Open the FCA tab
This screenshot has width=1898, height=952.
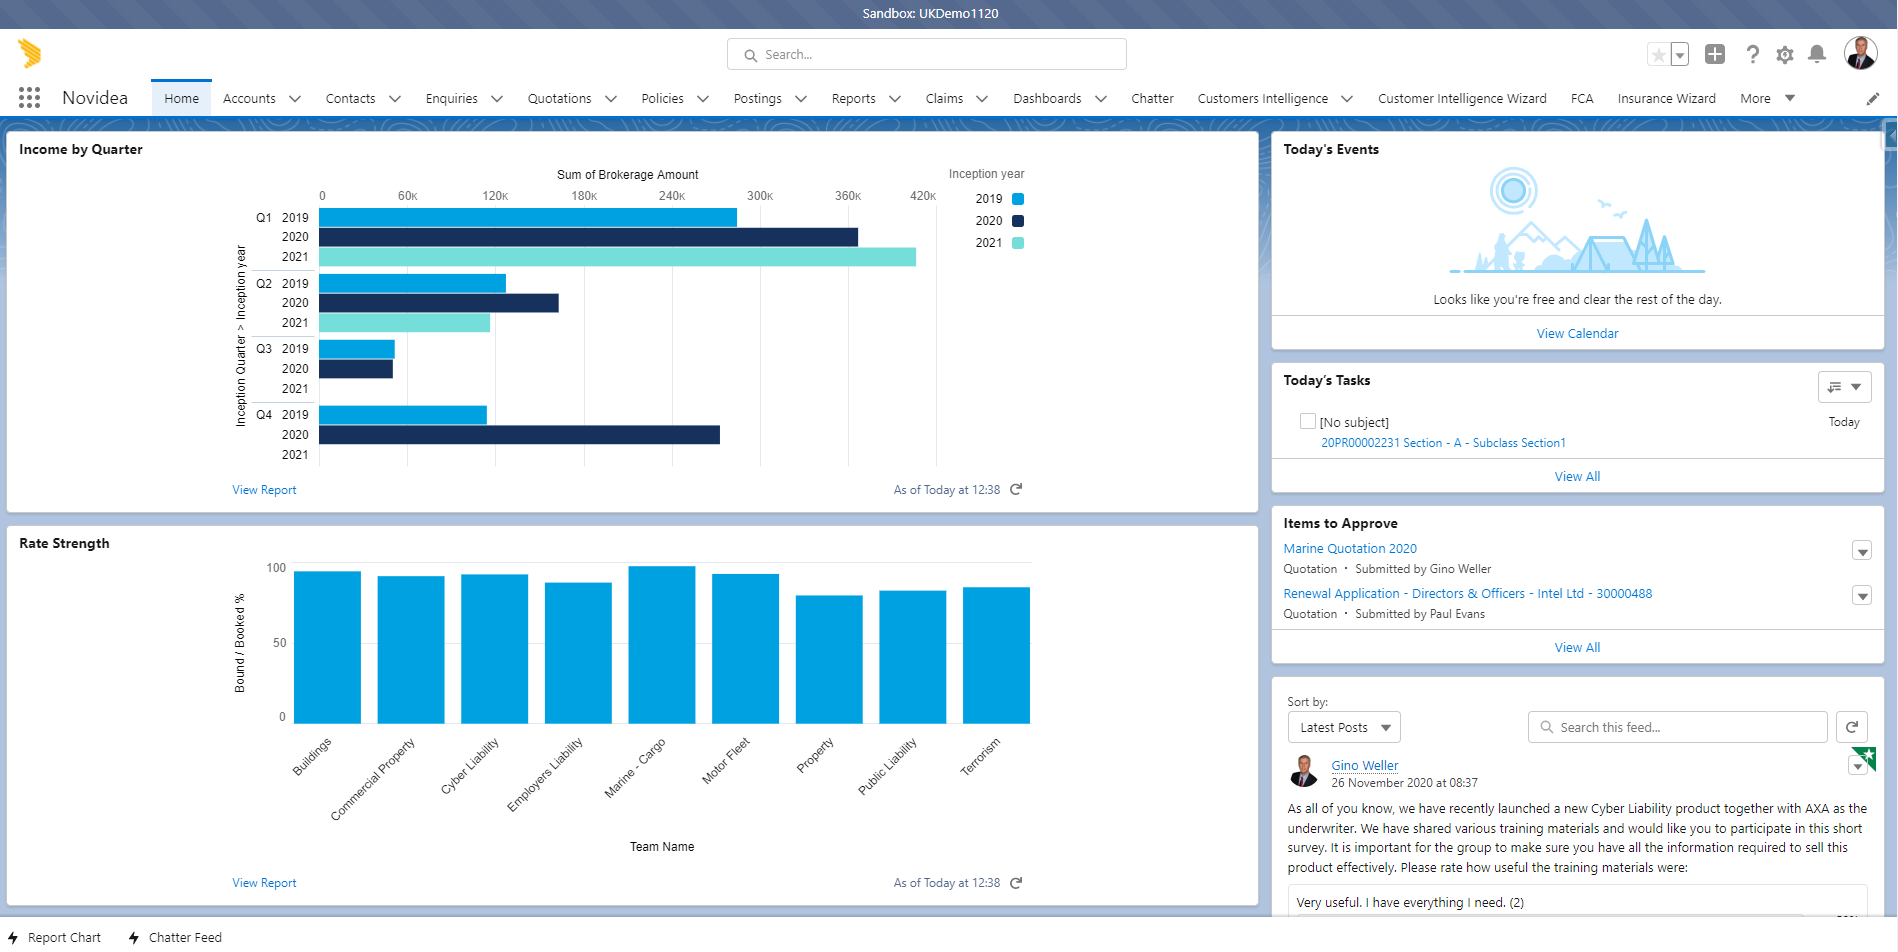(x=1581, y=99)
